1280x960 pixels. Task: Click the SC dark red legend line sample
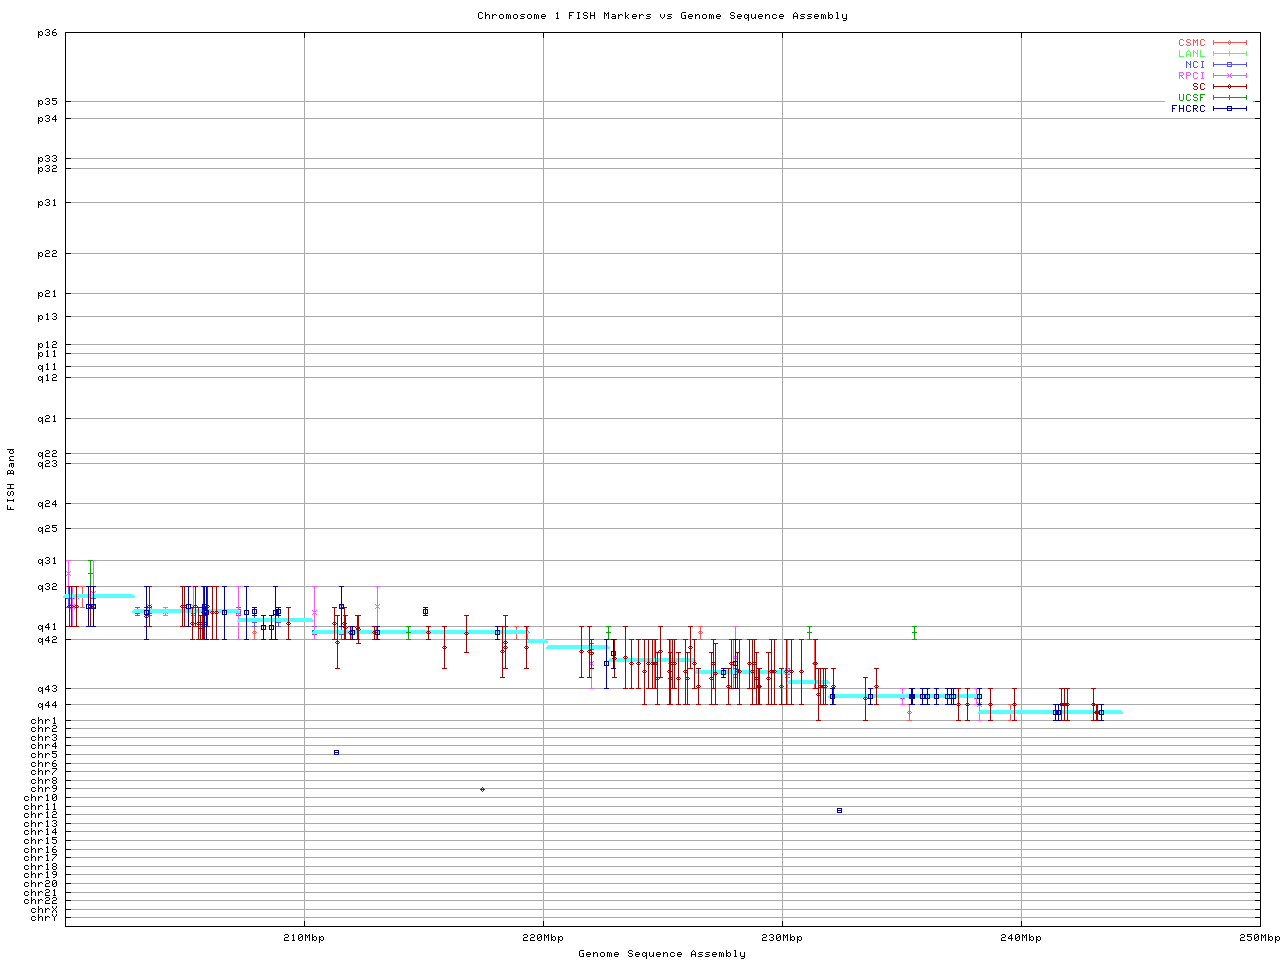(1230, 87)
